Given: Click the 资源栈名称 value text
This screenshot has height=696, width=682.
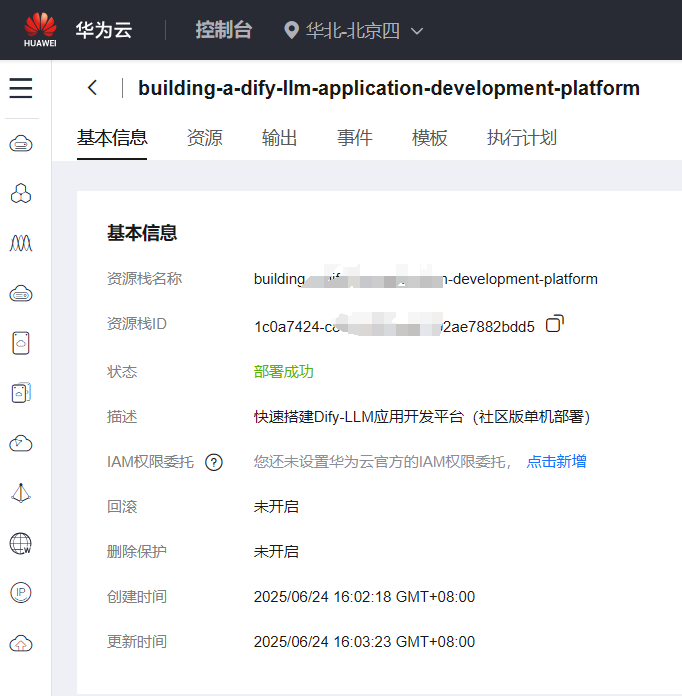Looking at the screenshot, I should pos(426,279).
